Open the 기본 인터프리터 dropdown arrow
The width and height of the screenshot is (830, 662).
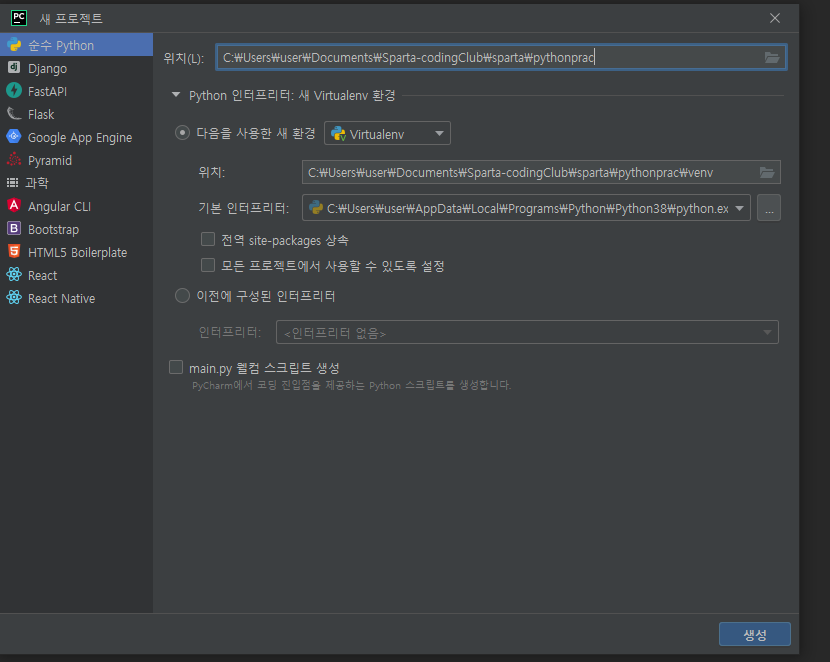739,208
